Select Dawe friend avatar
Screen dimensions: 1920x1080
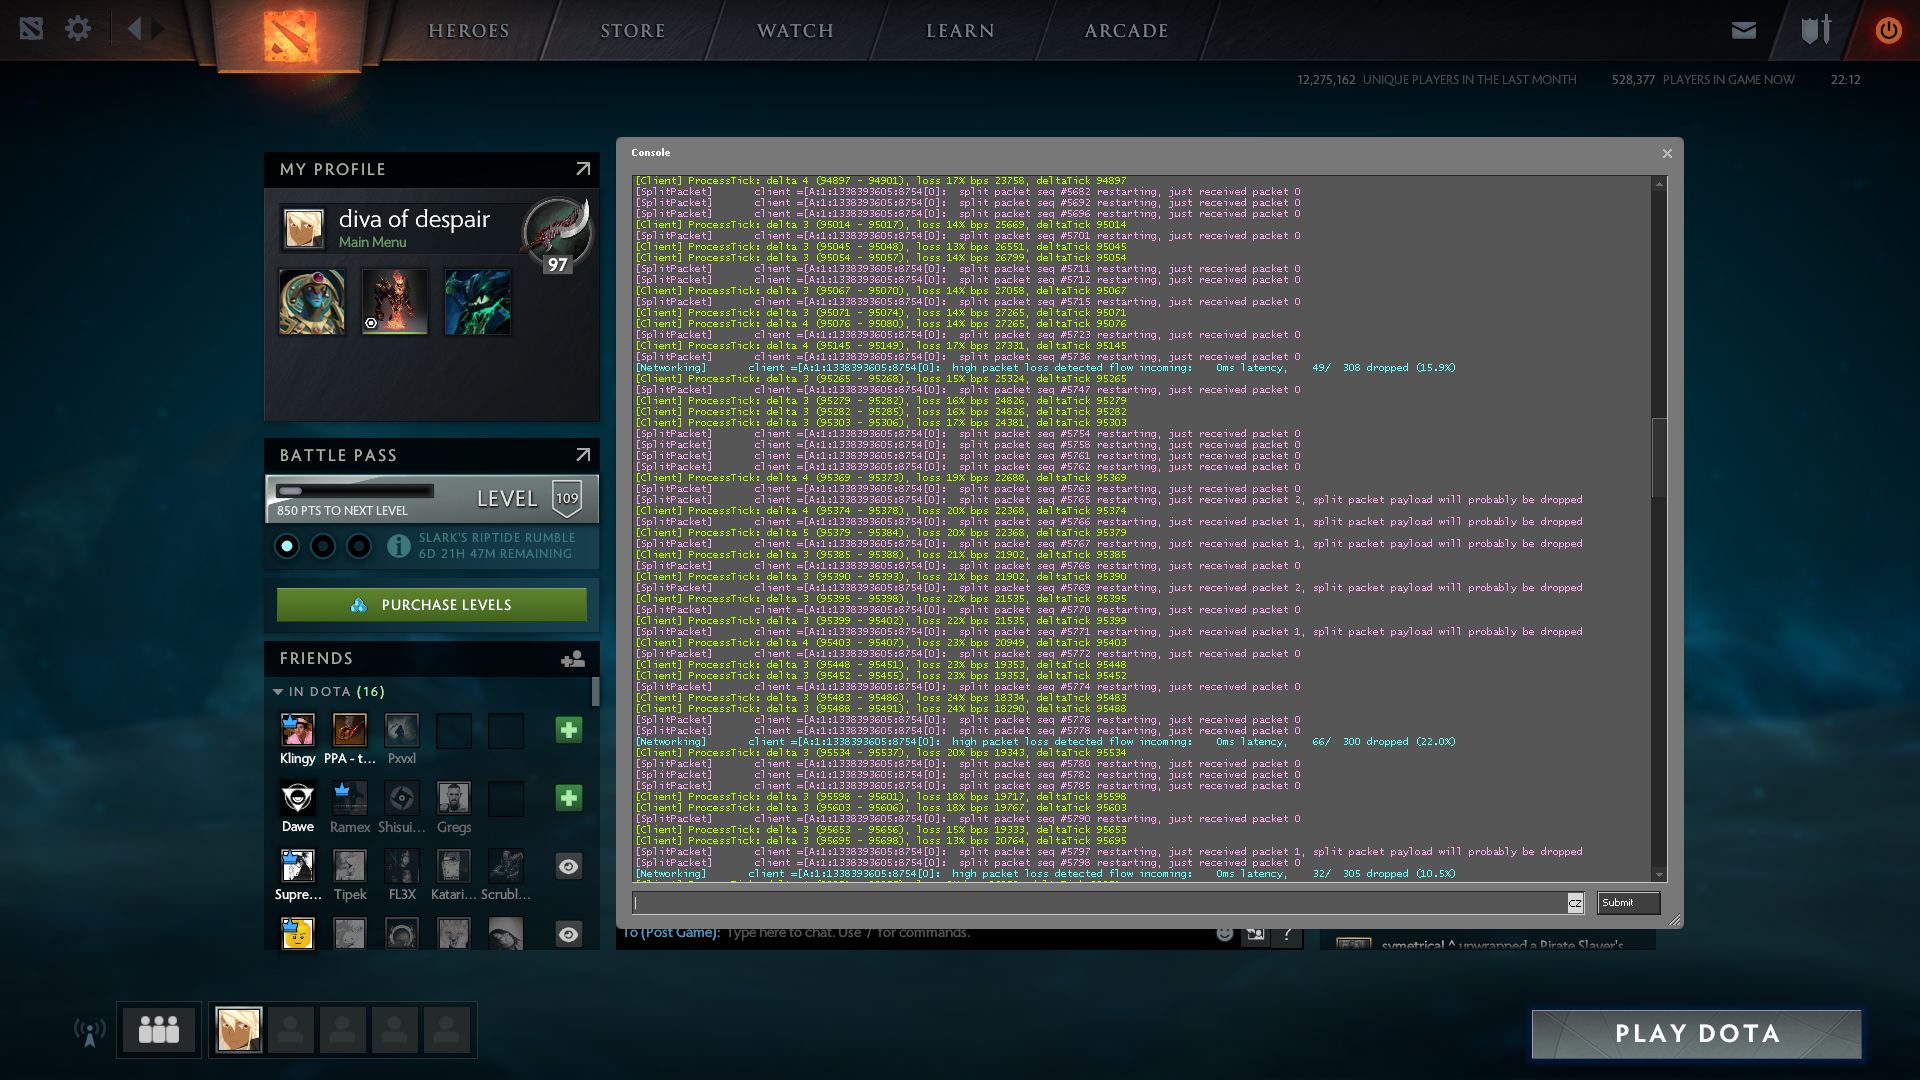click(x=298, y=798)
